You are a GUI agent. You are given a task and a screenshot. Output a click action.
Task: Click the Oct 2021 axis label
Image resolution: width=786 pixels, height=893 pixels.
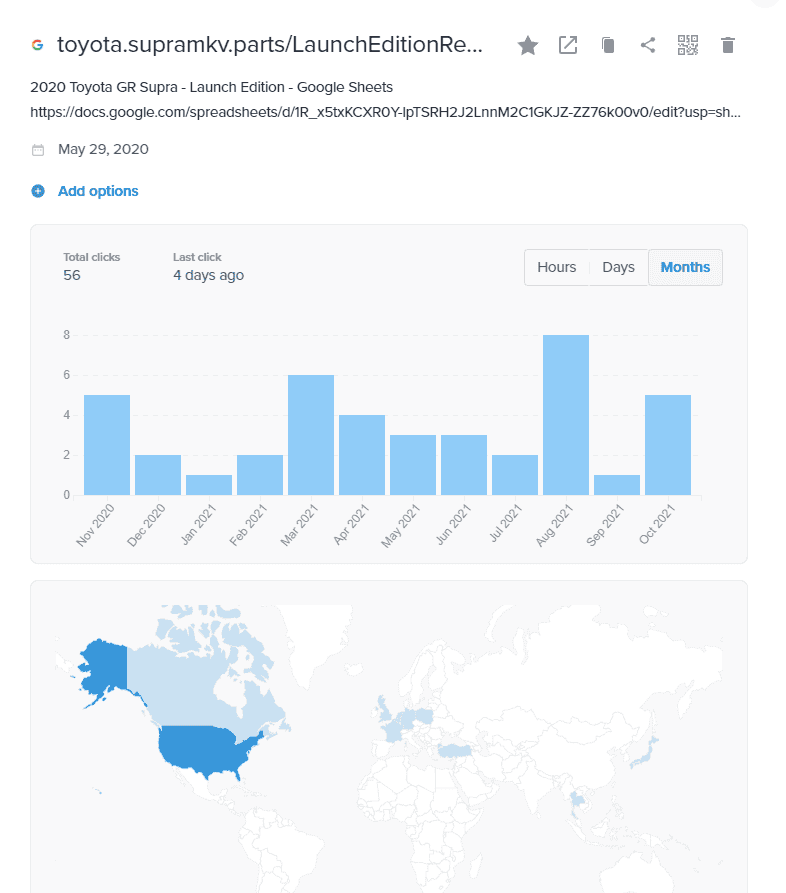(657, 525)
